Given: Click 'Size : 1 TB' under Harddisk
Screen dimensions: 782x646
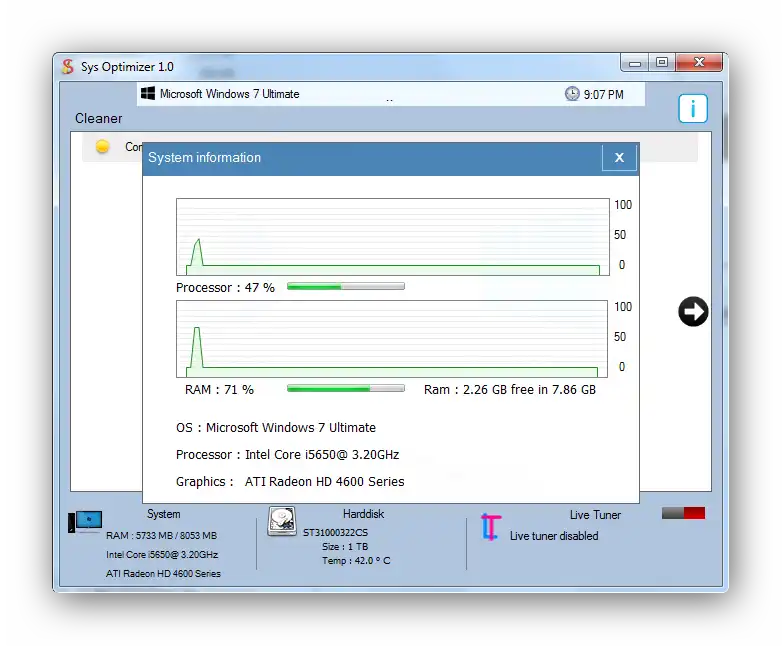Looking at the screenshot, I should (345, 547).
